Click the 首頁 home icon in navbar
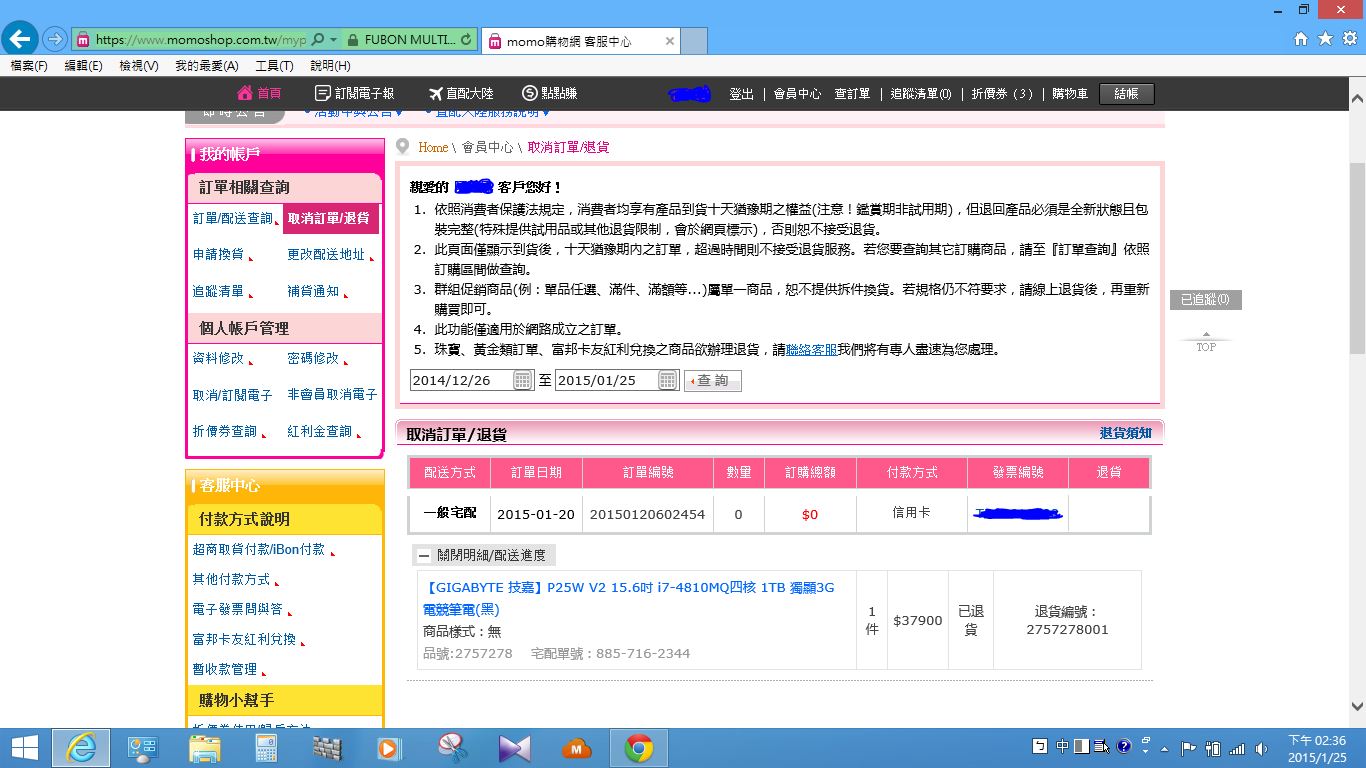This screenshot has width=1366, height=768. click(x=259, y=93)
